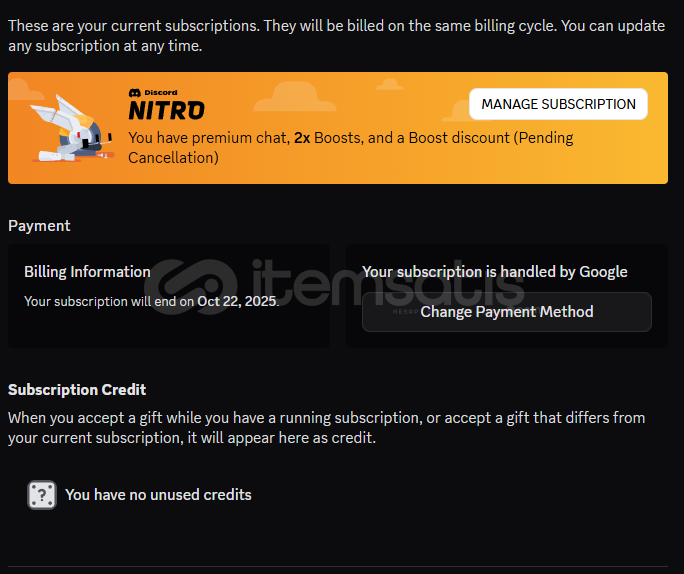Click the 'Billing Information' heading
The height and width of the screenshot is (574, 684).
[87, 272]
